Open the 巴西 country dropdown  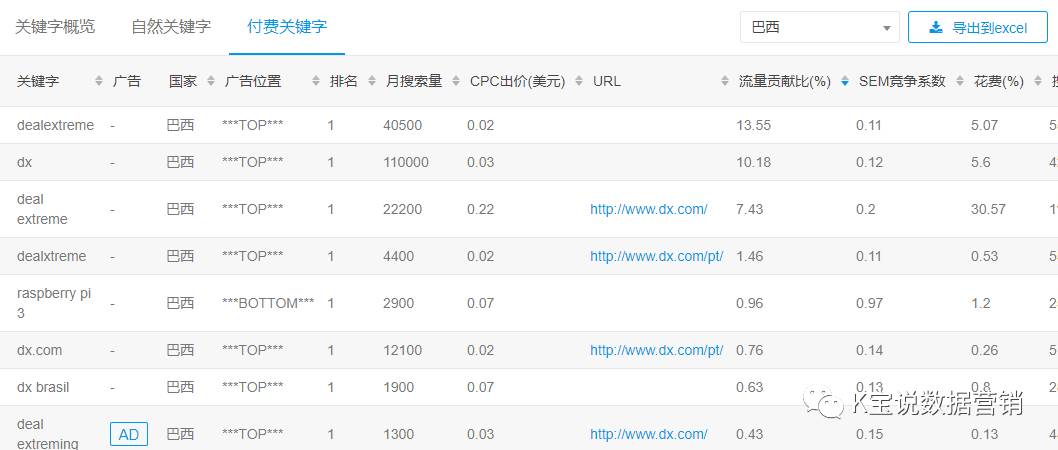819,28
